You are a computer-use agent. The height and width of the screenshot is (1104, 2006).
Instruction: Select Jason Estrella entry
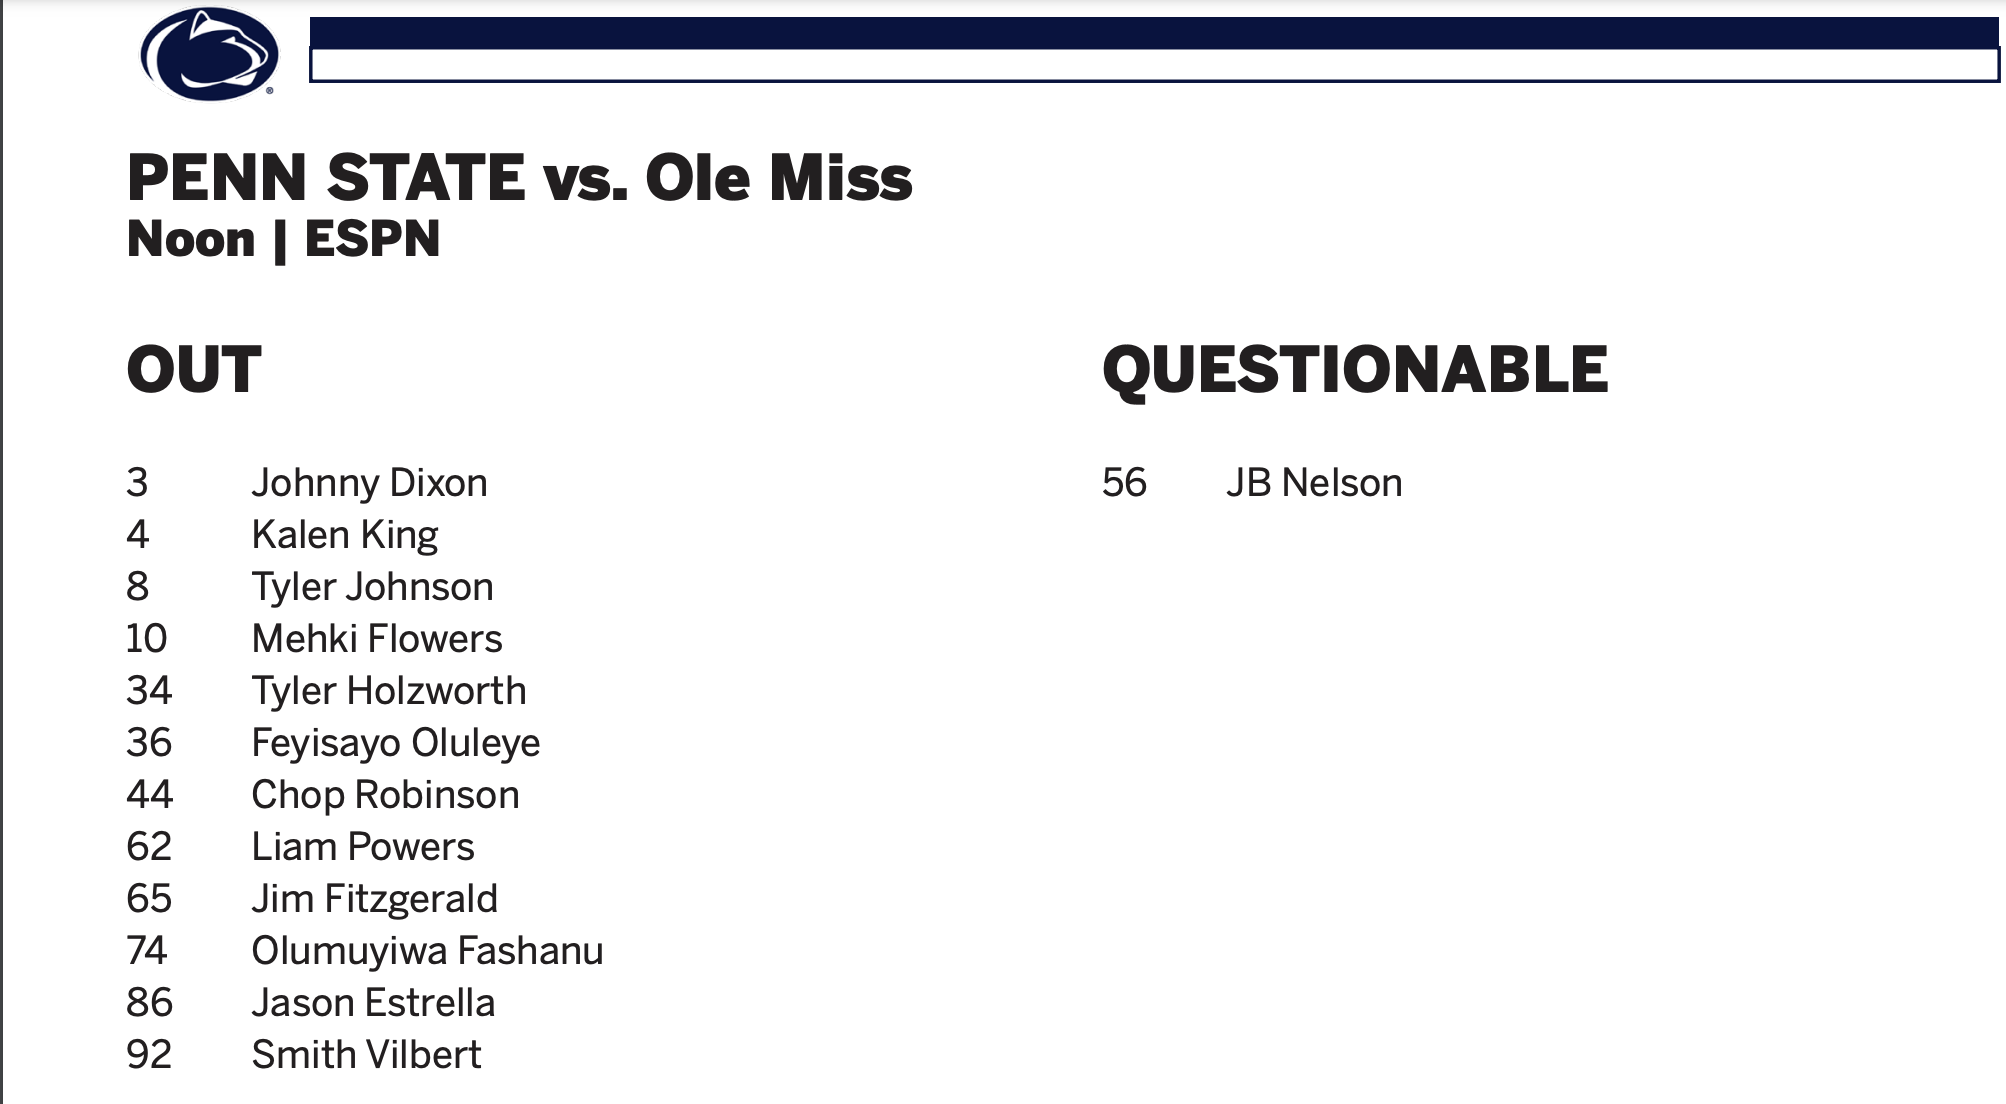point(373,1003)
